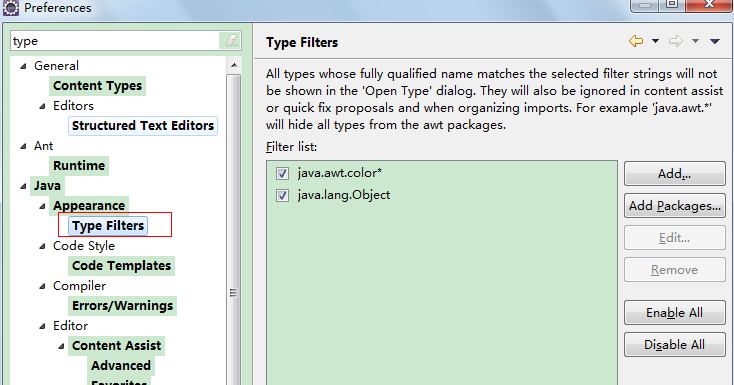Click the Disable All button

pyautogui.click(x=675, y=345)
